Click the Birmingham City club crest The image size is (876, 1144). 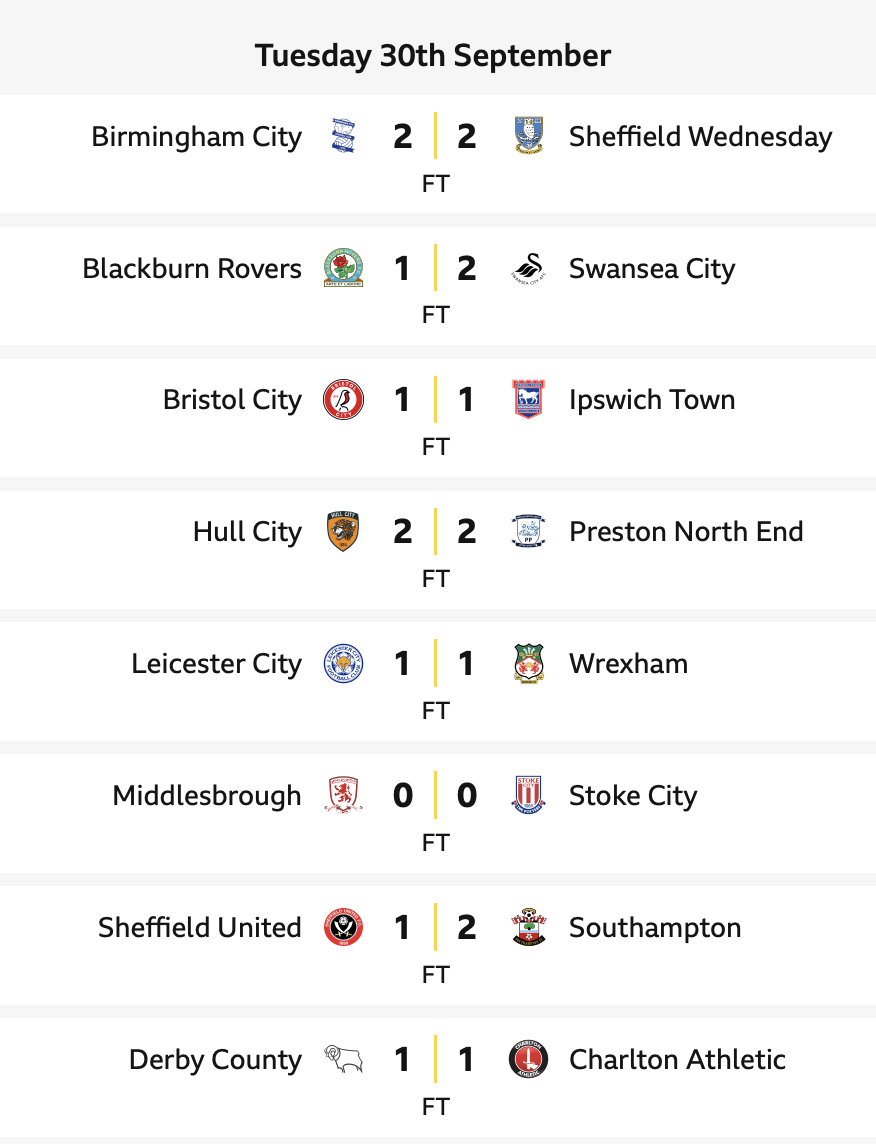coord(343,136)
